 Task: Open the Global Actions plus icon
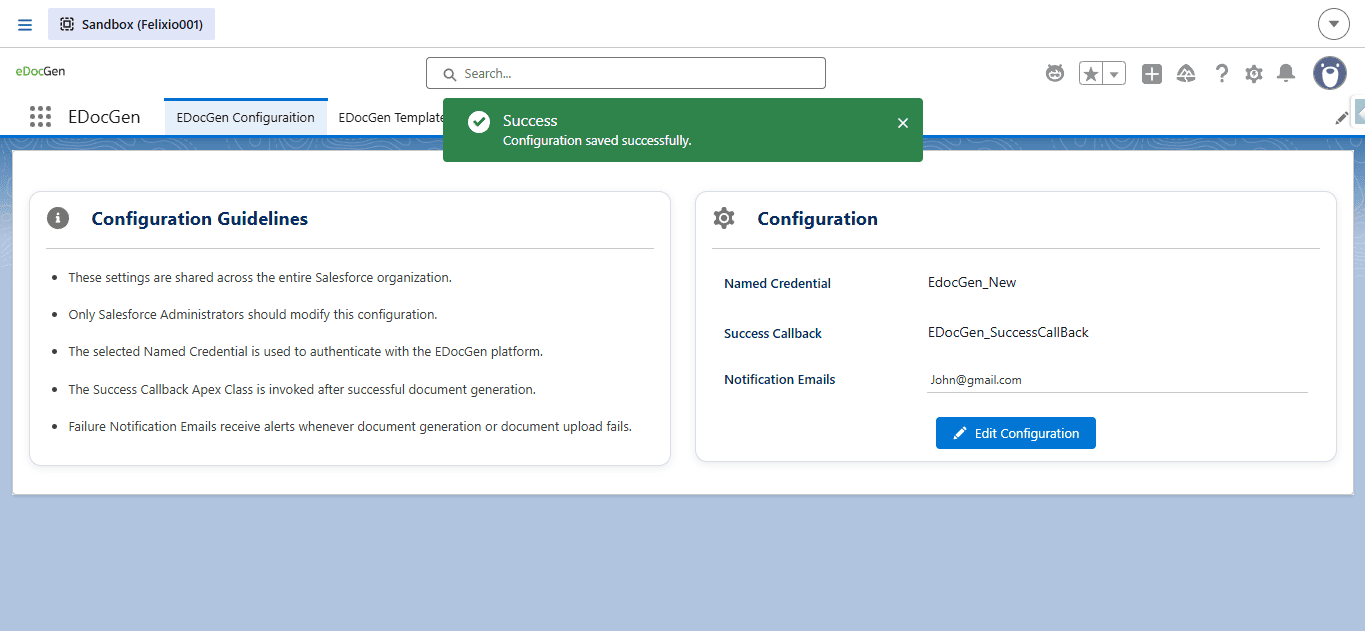1152,73
